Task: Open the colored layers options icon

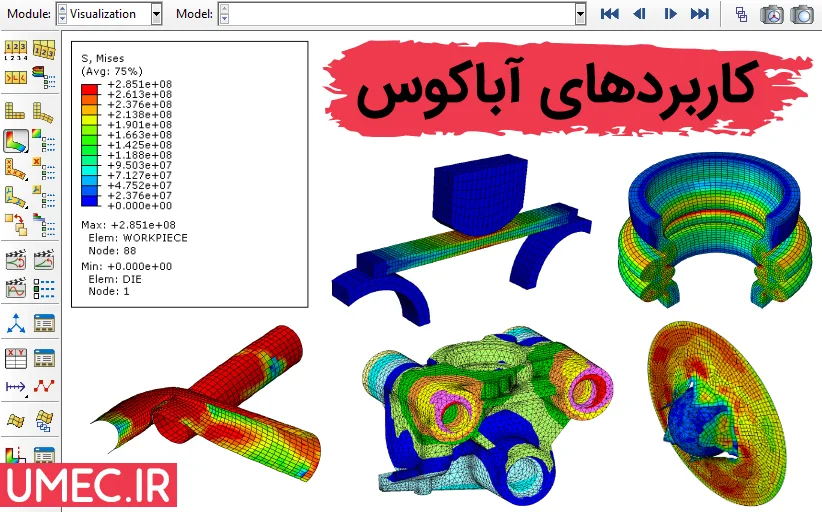Action: [x=44, y=78]
